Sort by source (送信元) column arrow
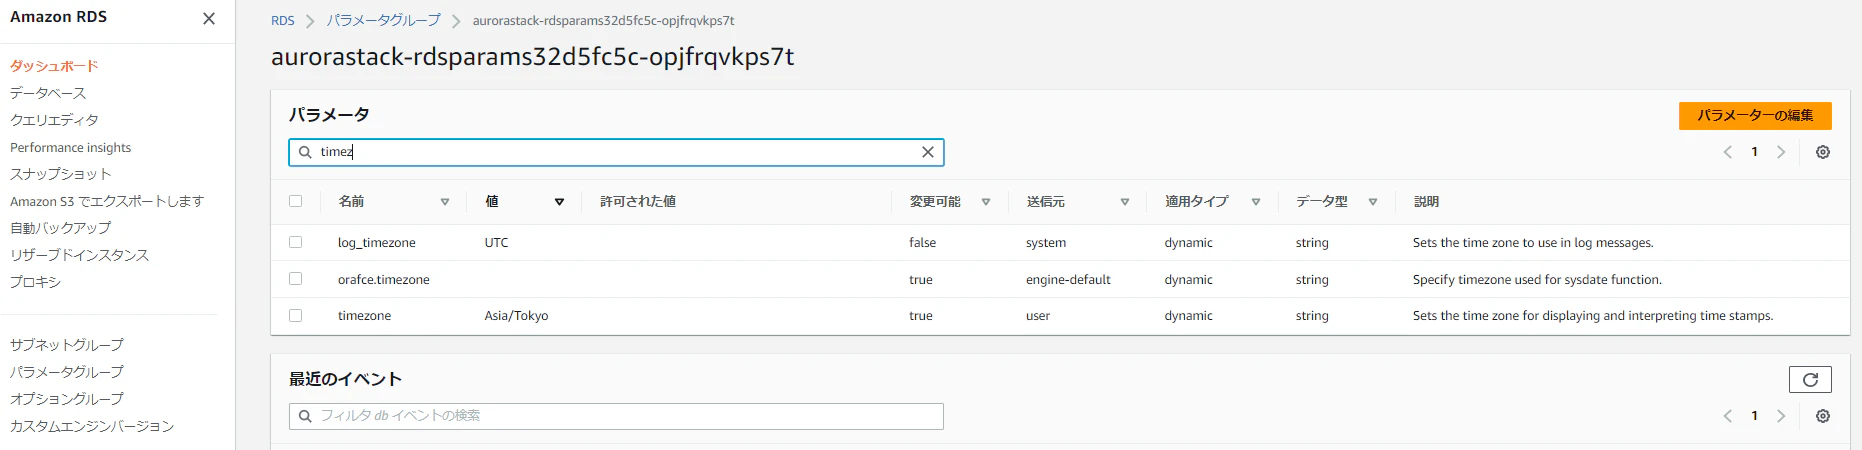 (x=1125, y=202)
